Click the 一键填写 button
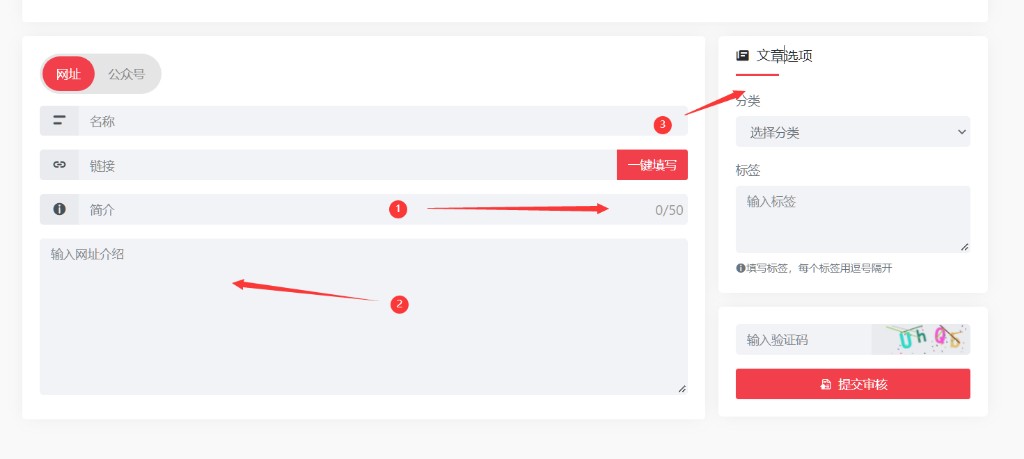Screen dimensions: 1024x459 [652, 165]
